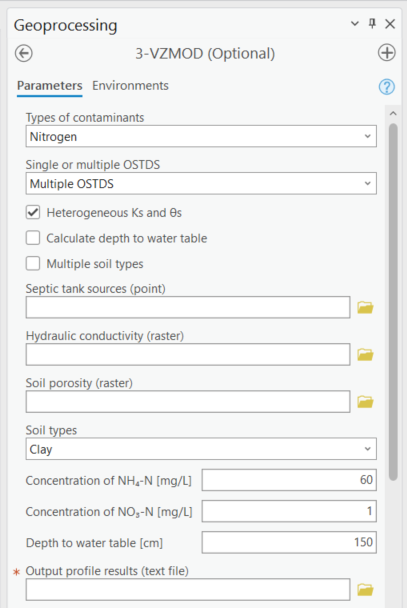
Task: Open Types of contaminants dropdown
Action: click(201, 136)
